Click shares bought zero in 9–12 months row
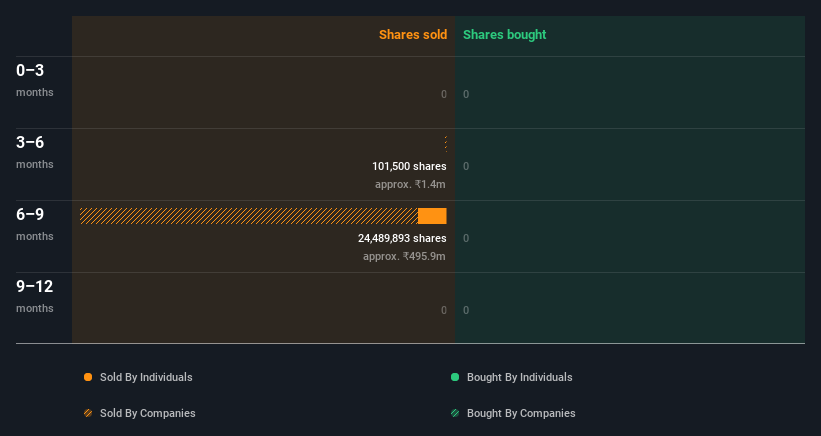This screenshot has height=436, width=821. pyautogui.click(x=466, y=310)
